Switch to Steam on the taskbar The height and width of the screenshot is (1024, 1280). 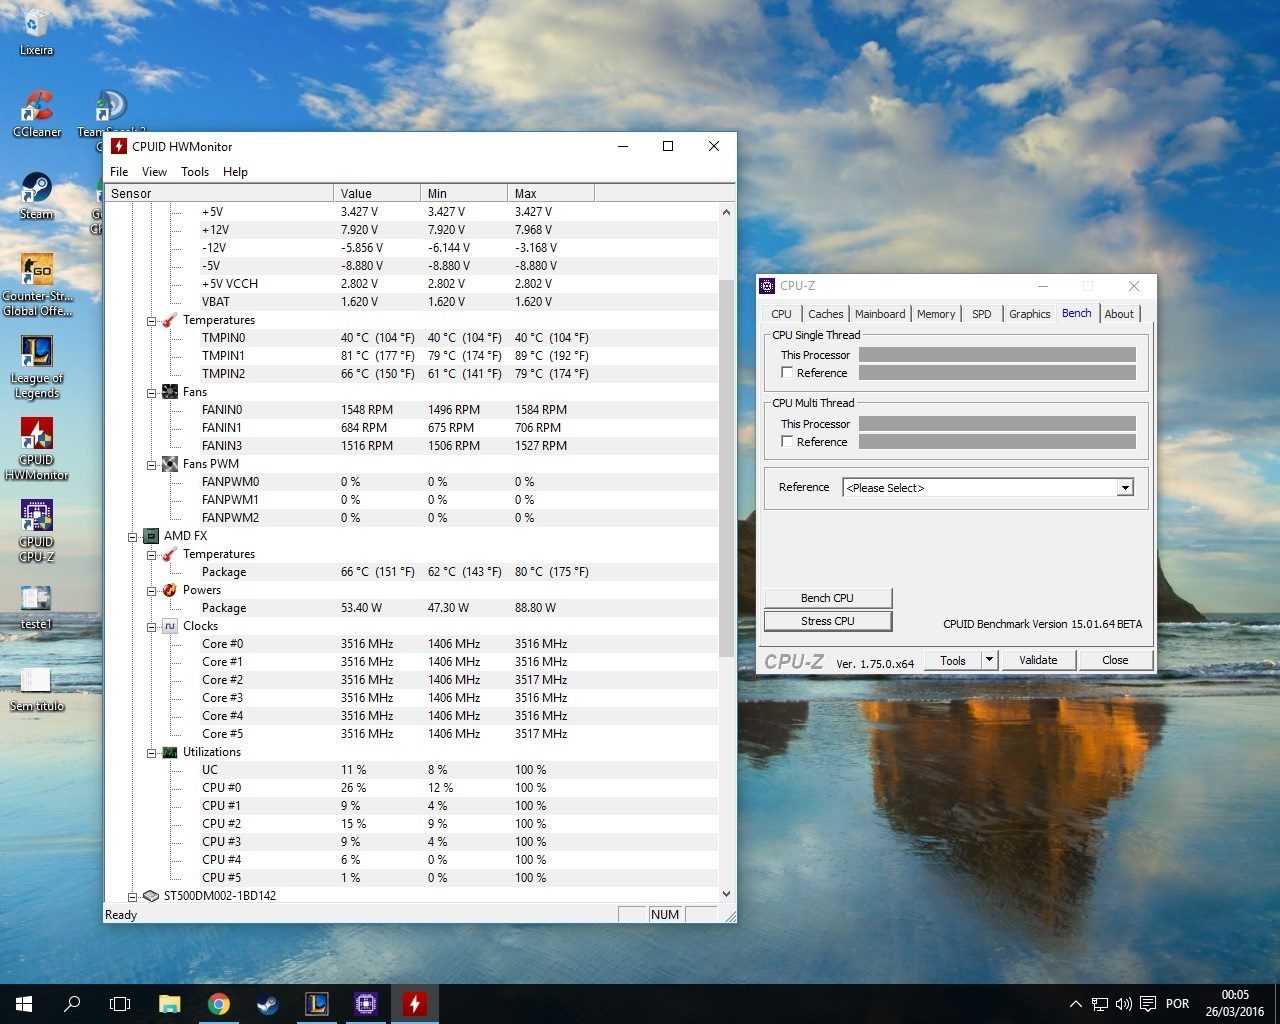267,1004
